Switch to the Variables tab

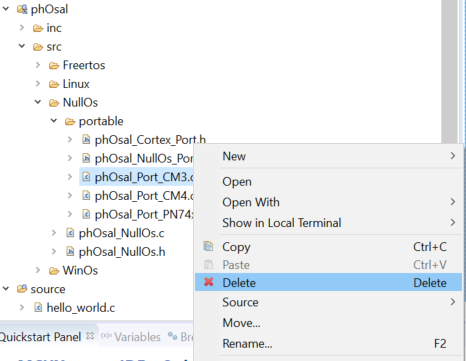pos(137,337)
